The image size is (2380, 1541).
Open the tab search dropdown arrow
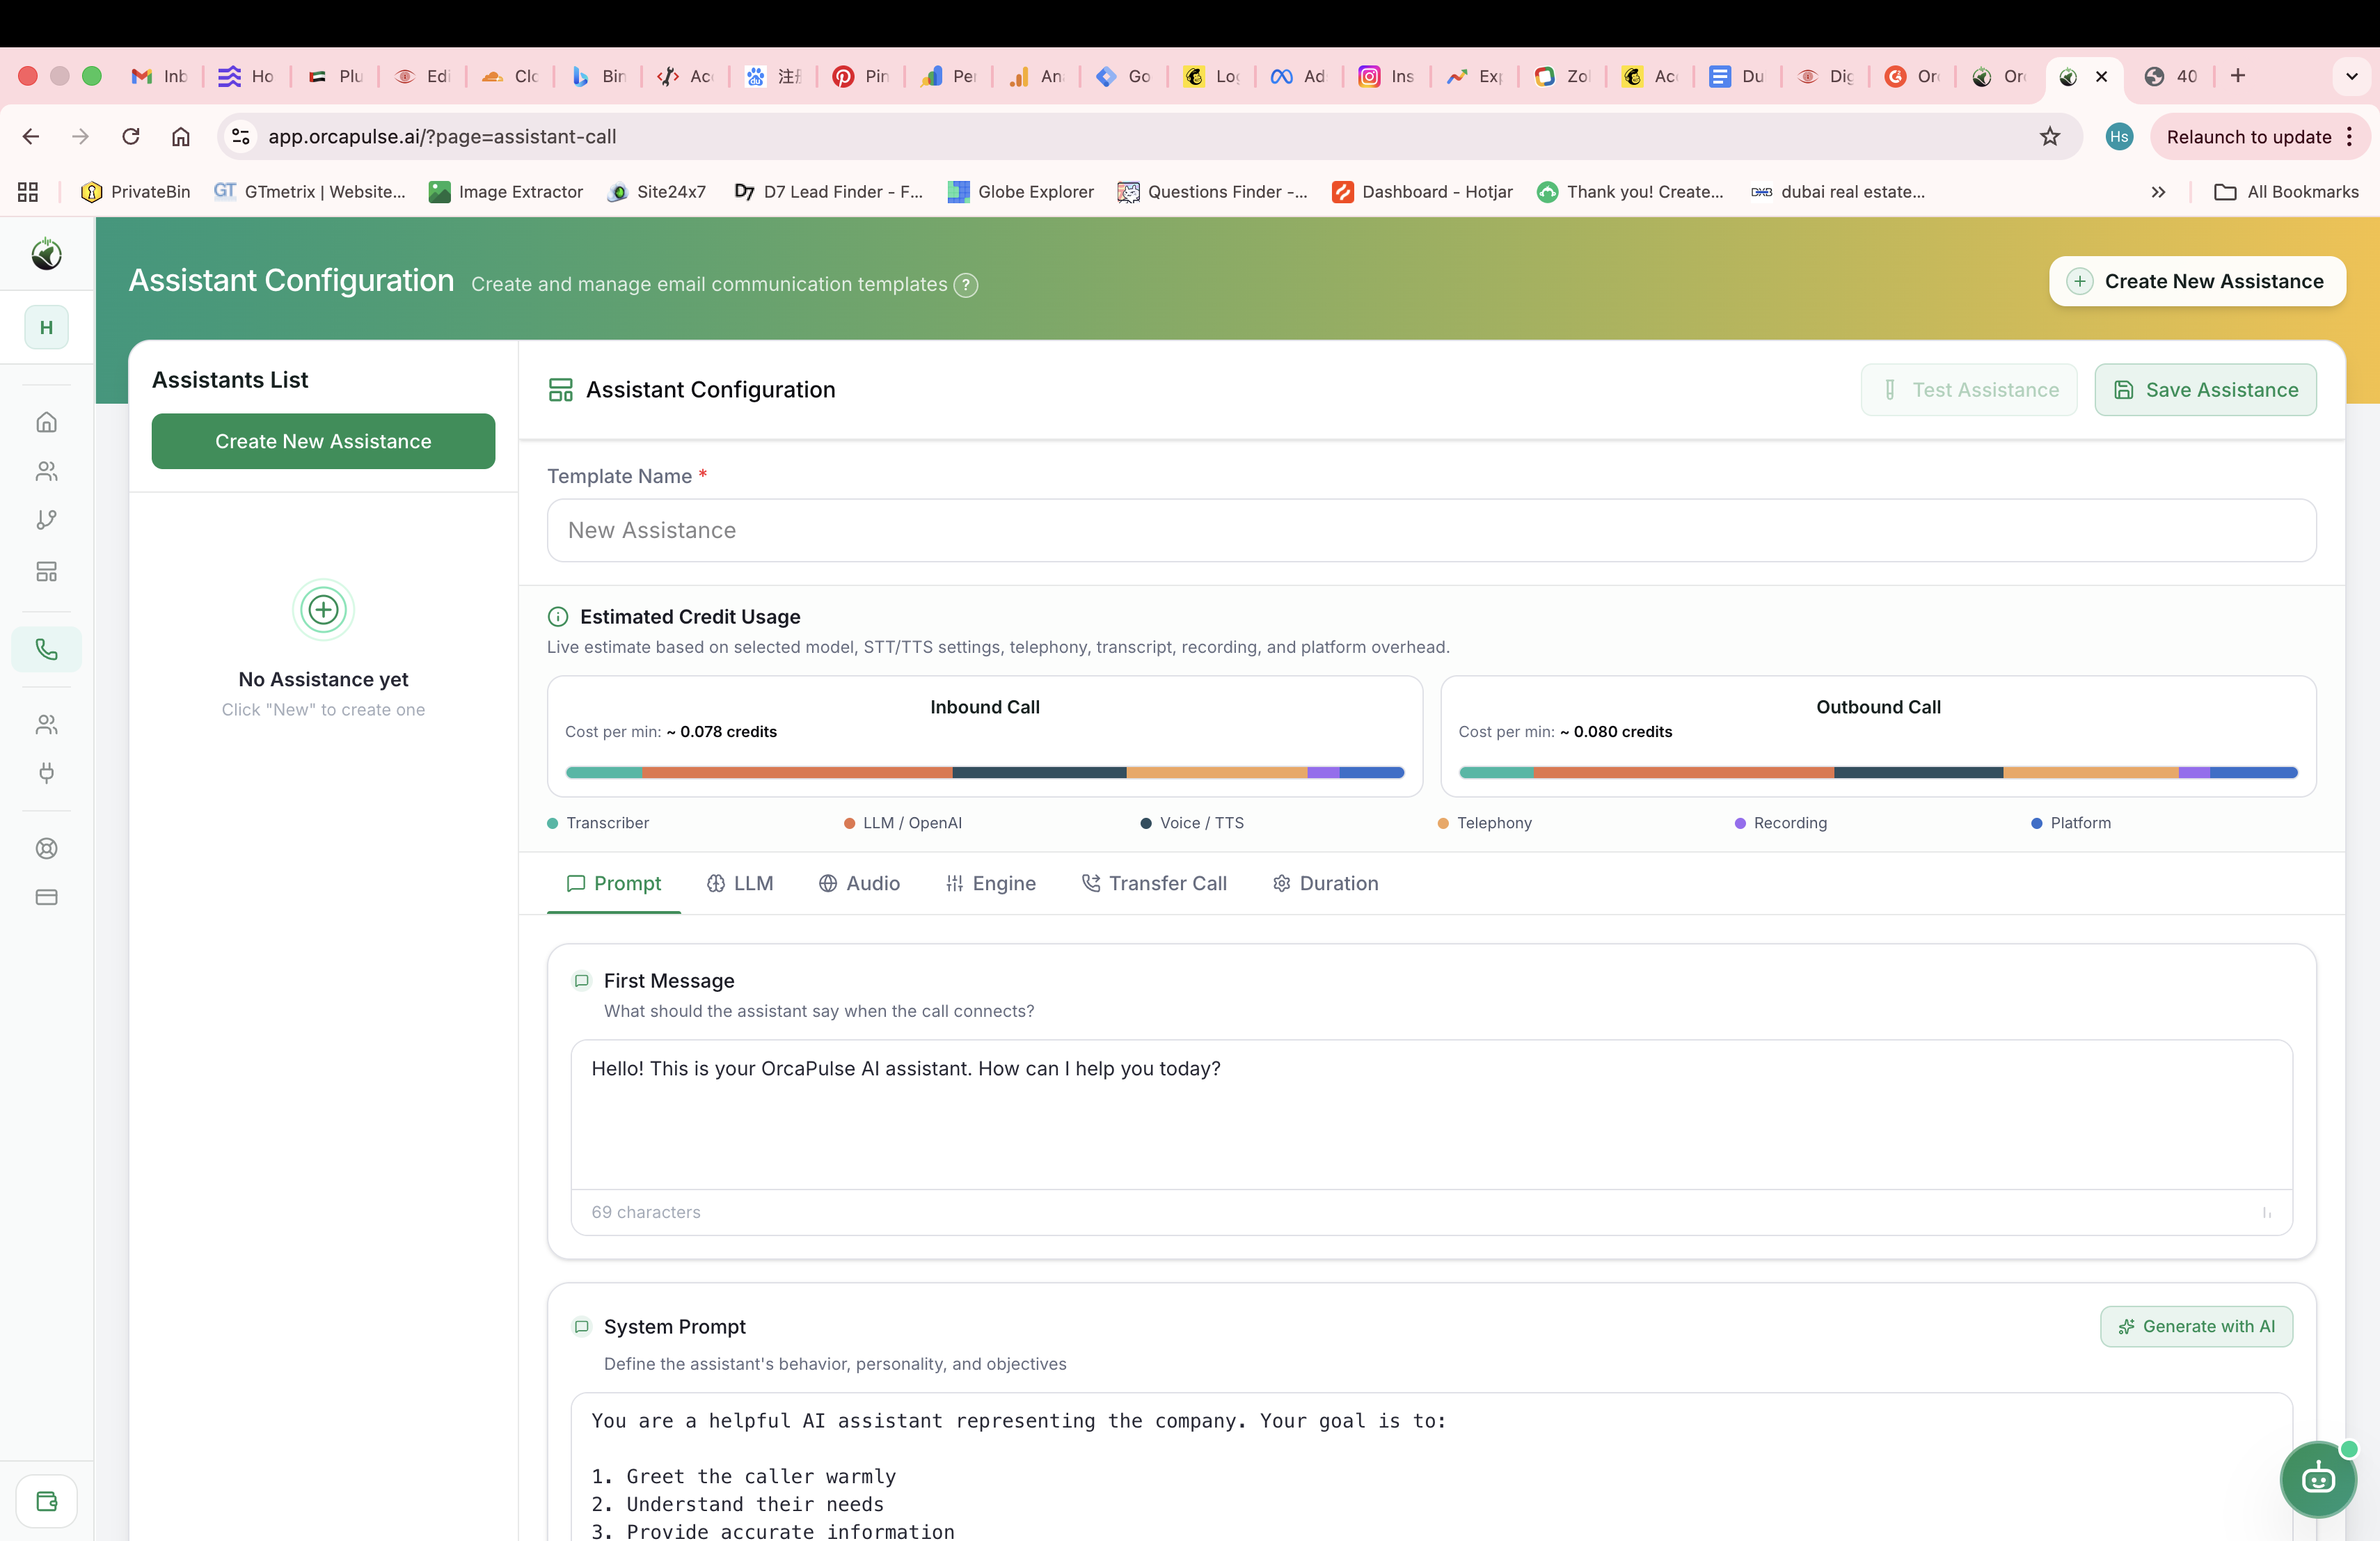click(x=2351, y=76)
